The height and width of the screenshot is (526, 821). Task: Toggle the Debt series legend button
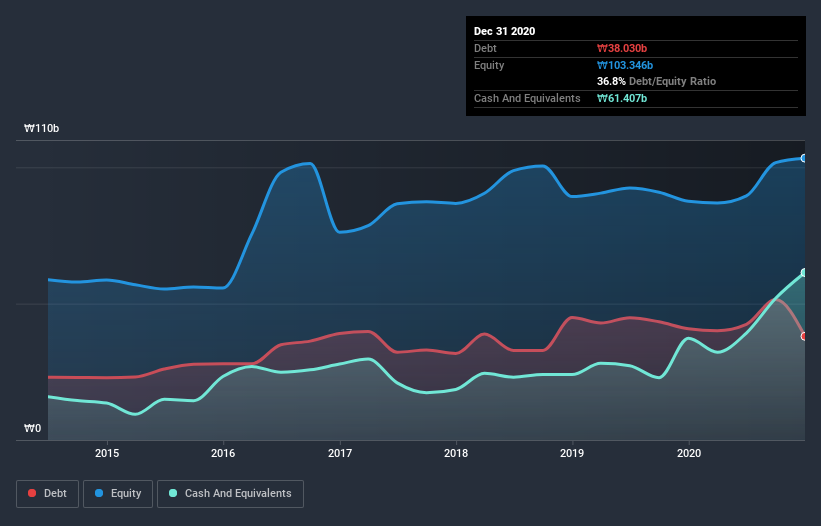pos(47,494)
